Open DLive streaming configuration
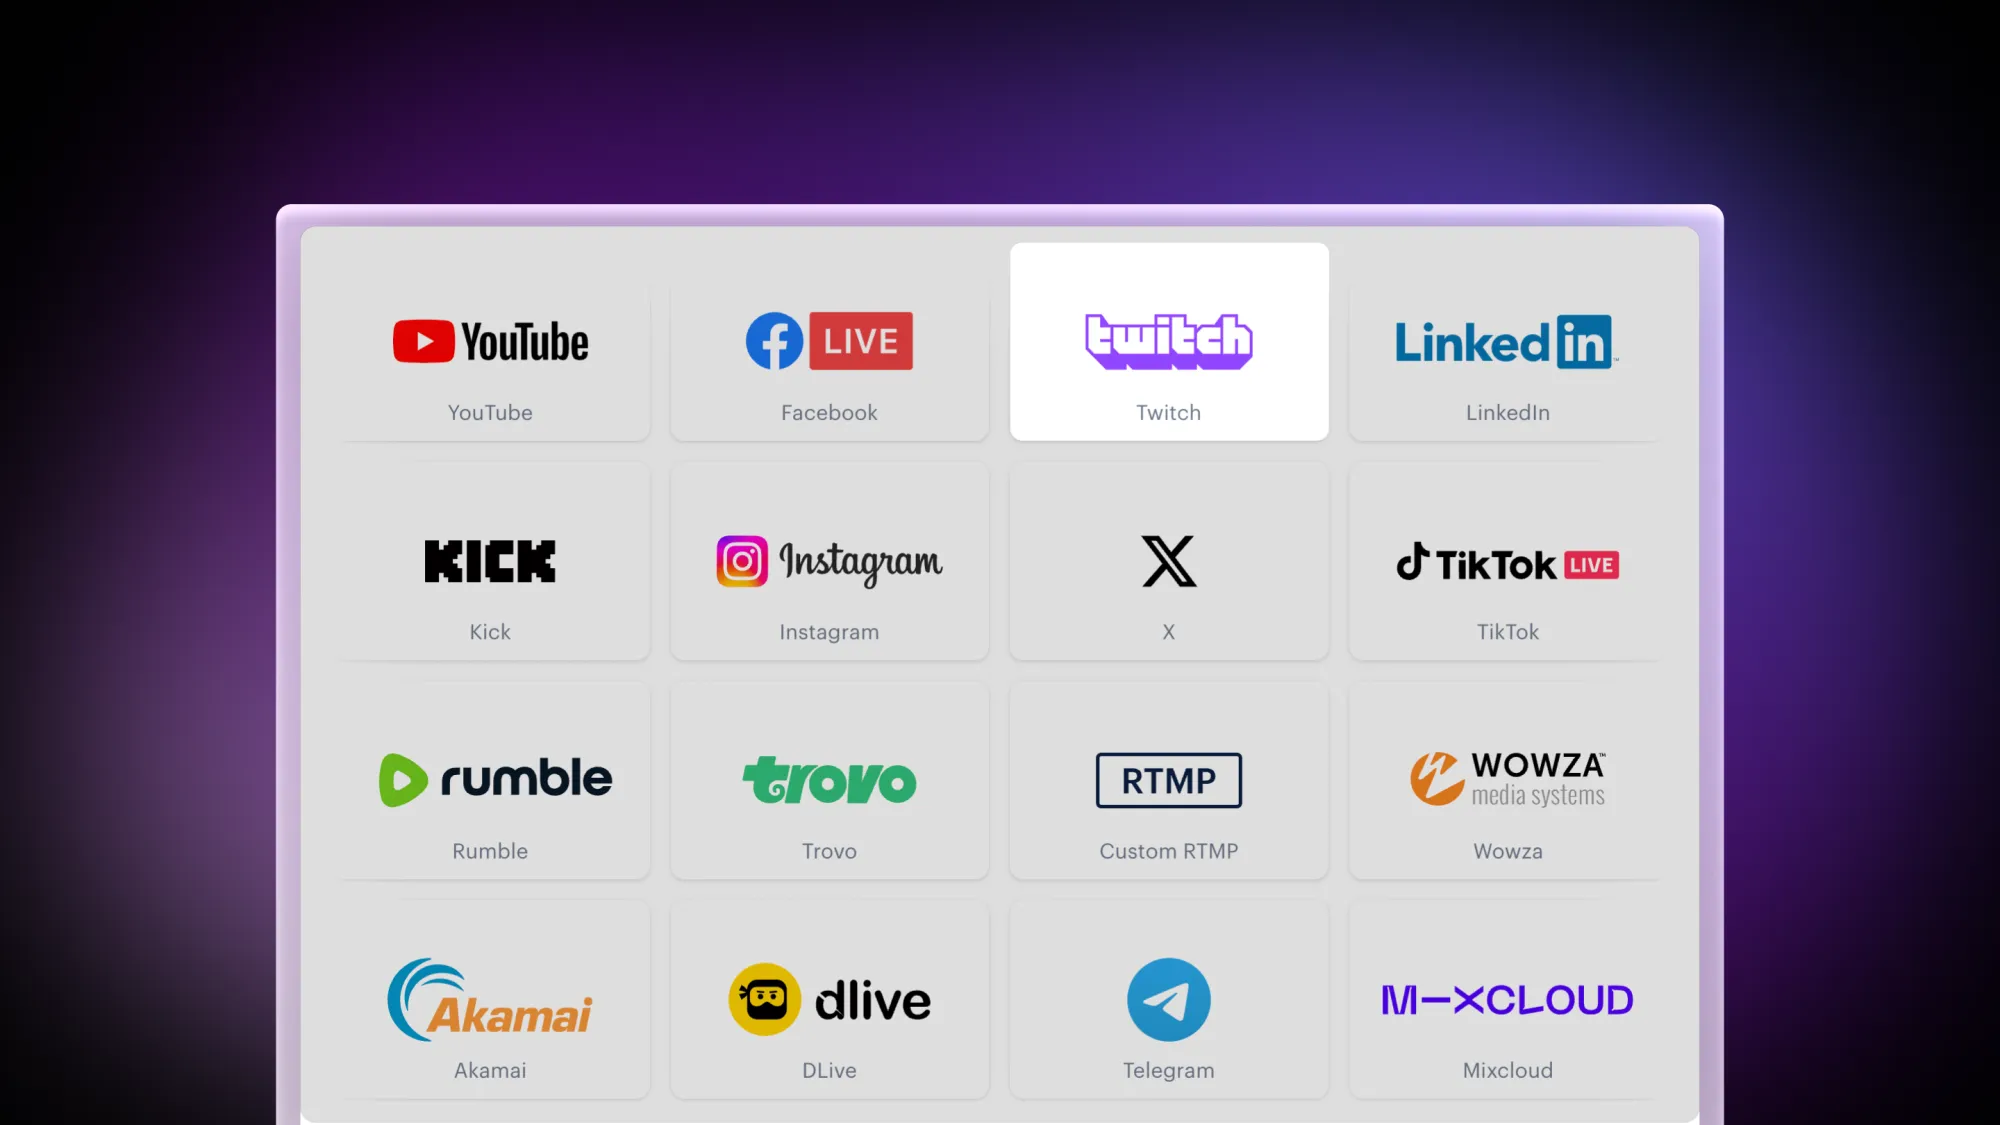The width and height of the screenshot is (2000, 1125). point(828,1000)
